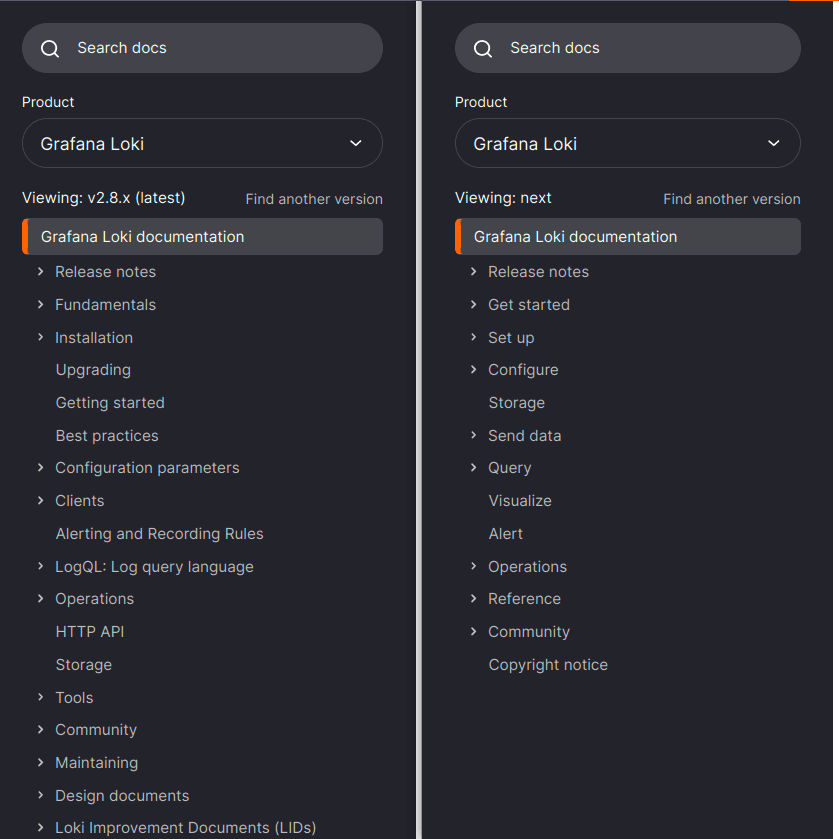Open the HTTP API page
This screenshot has width=839, height=839.
89,631
